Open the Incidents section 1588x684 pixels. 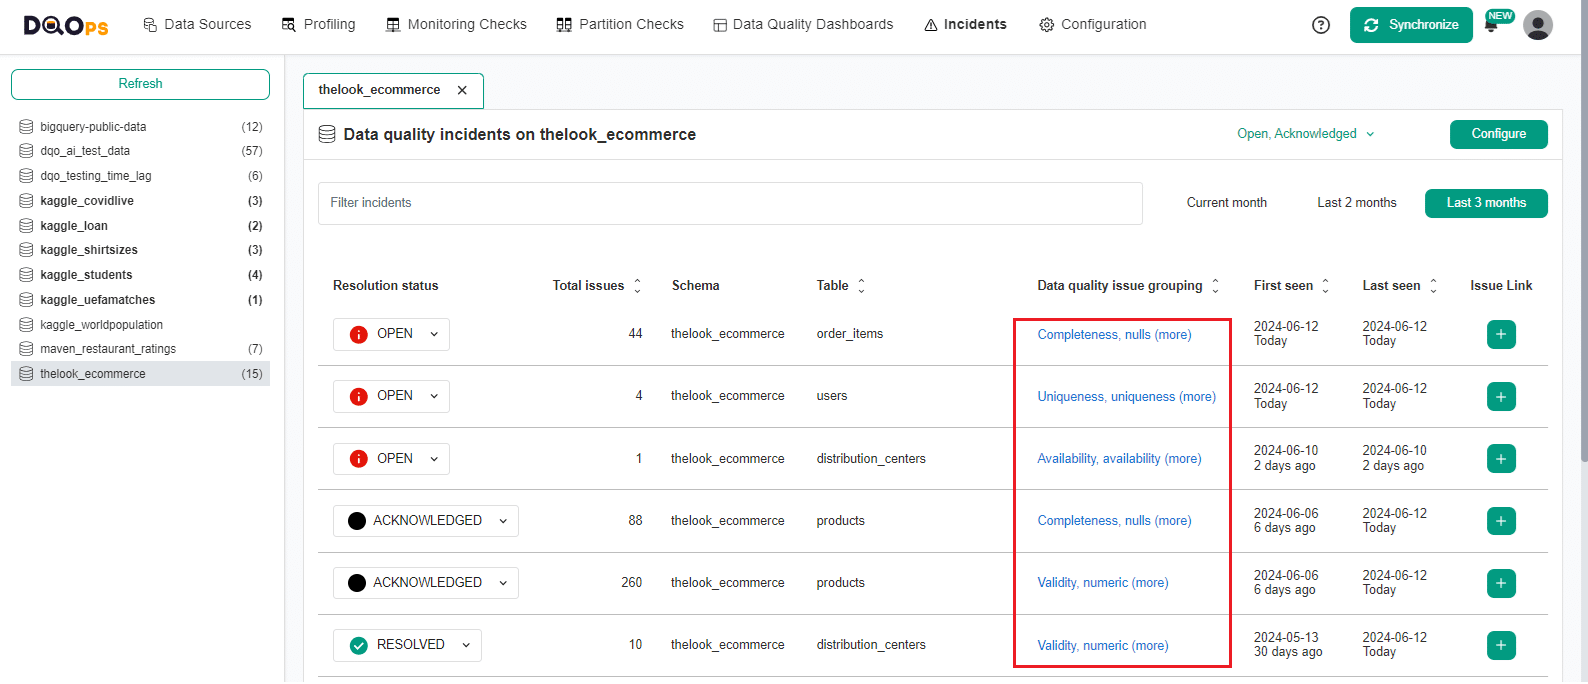(965, 24)
